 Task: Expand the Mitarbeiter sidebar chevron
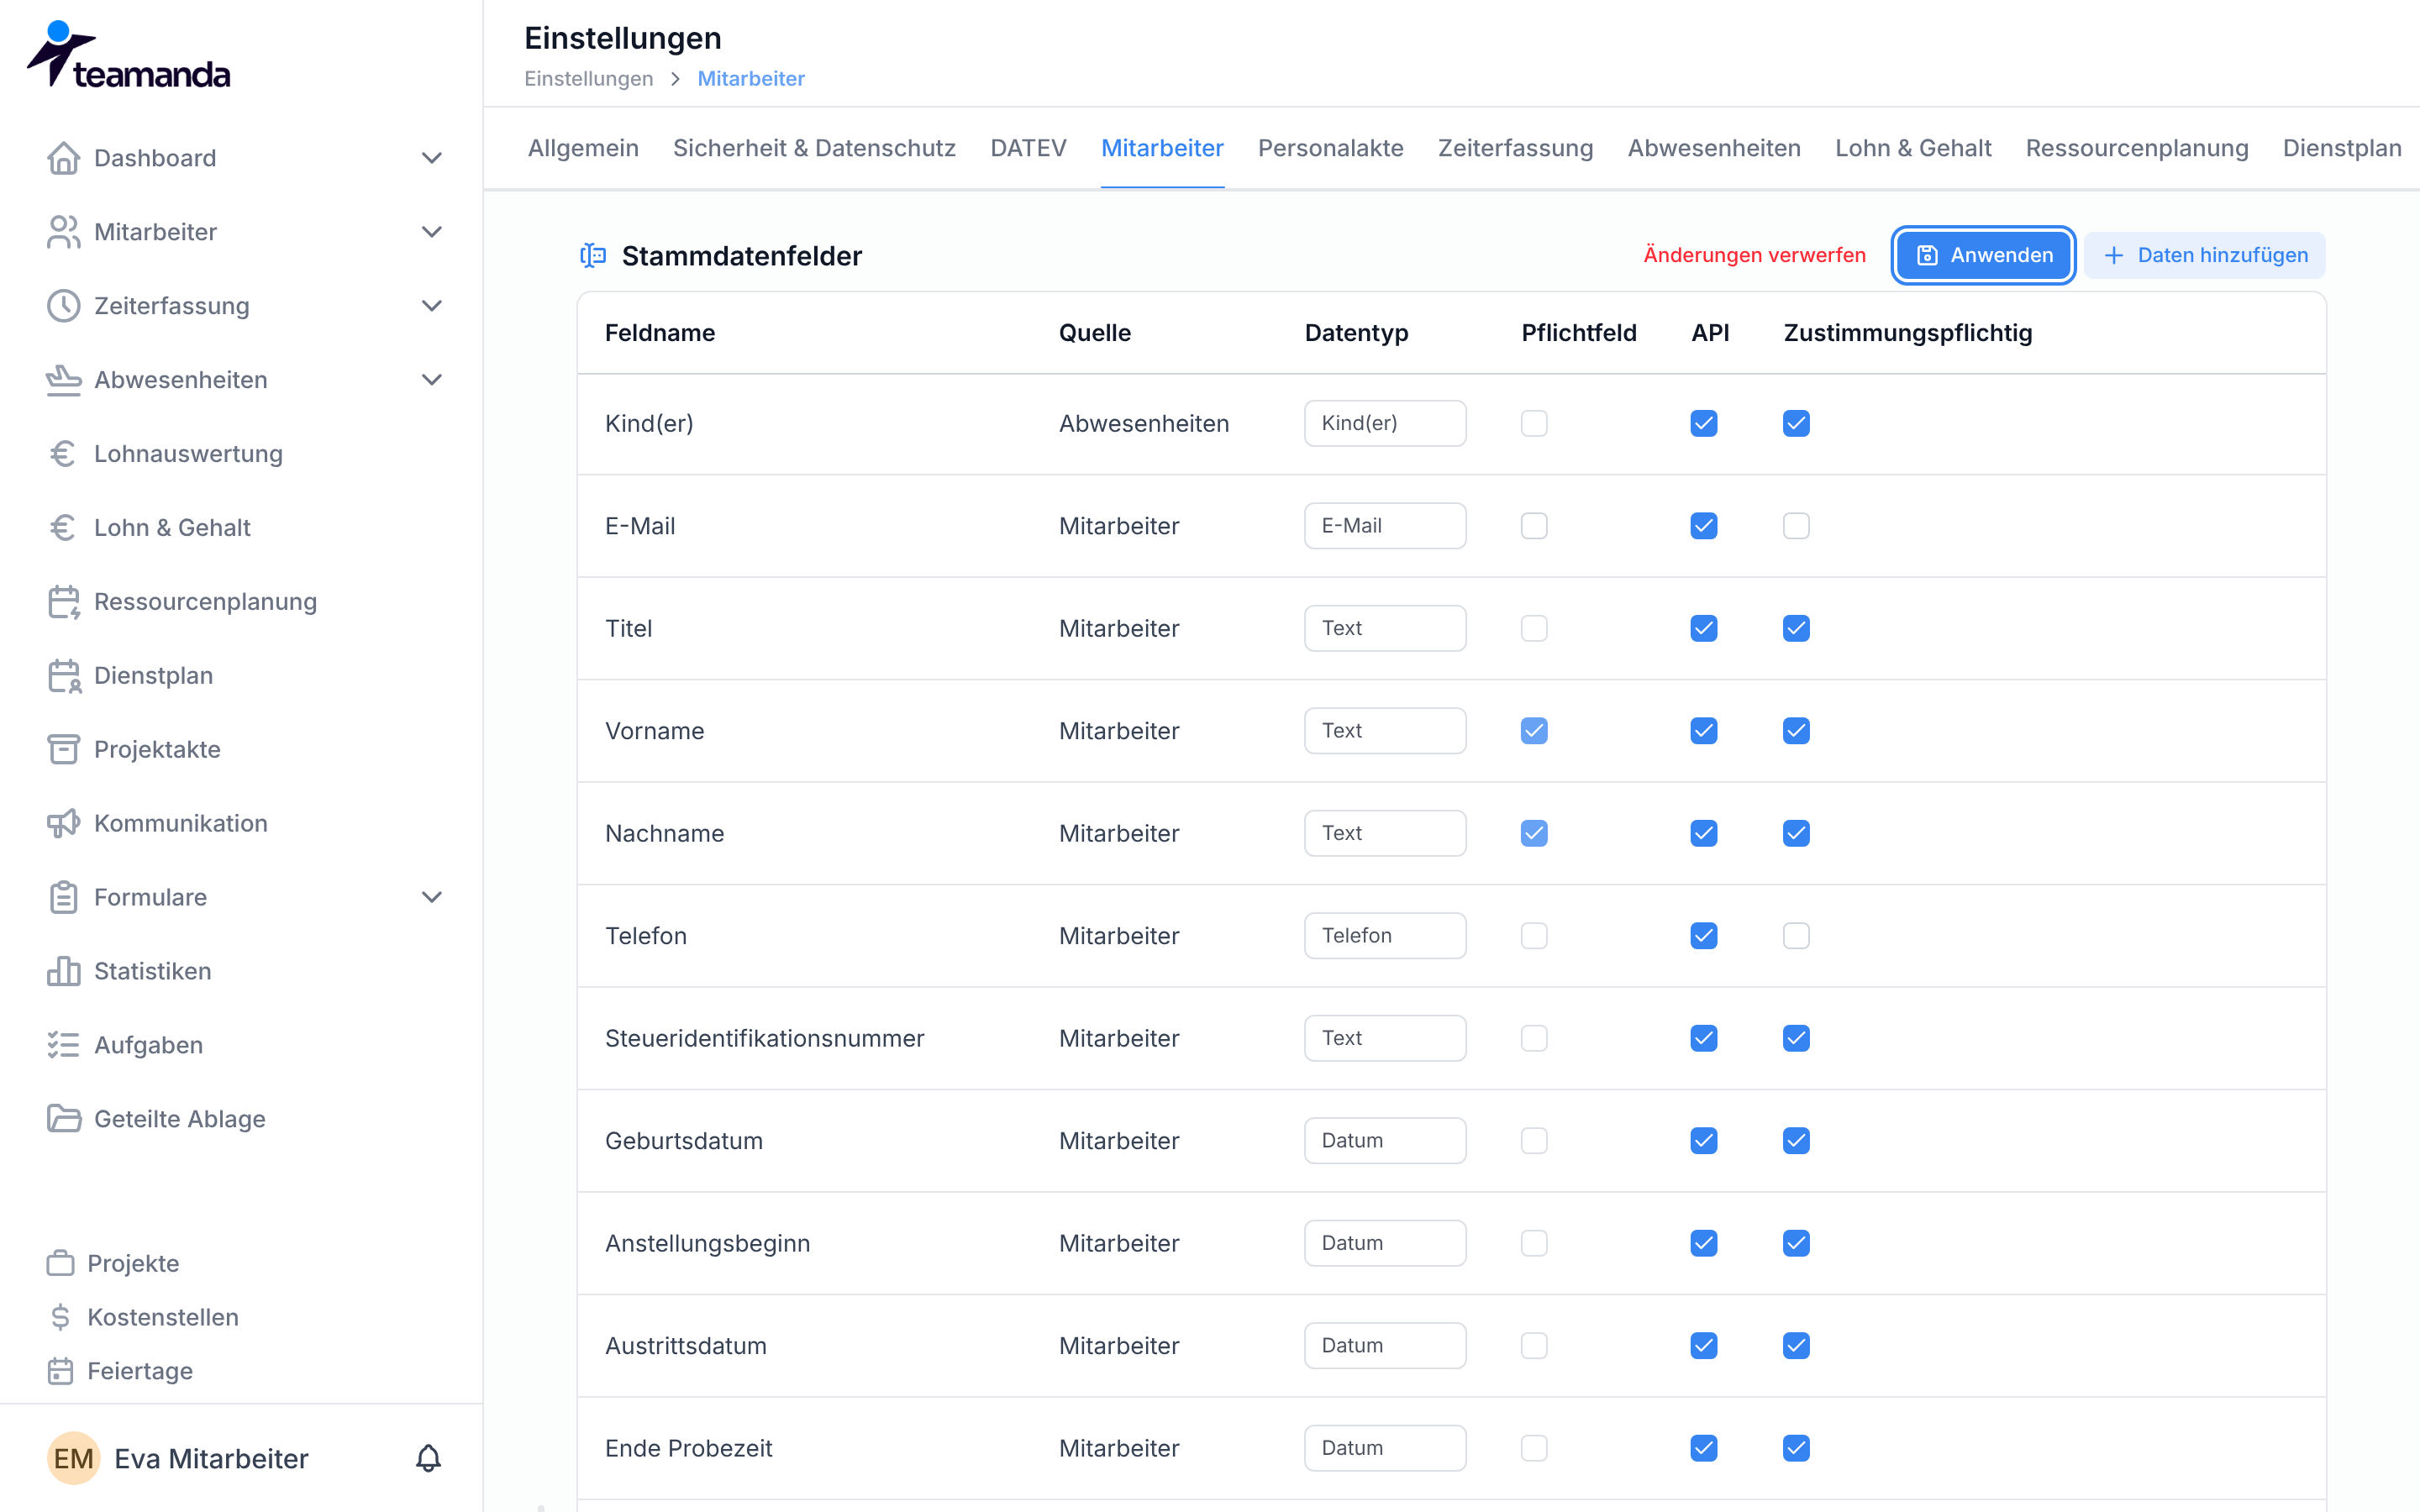point(432,232)
